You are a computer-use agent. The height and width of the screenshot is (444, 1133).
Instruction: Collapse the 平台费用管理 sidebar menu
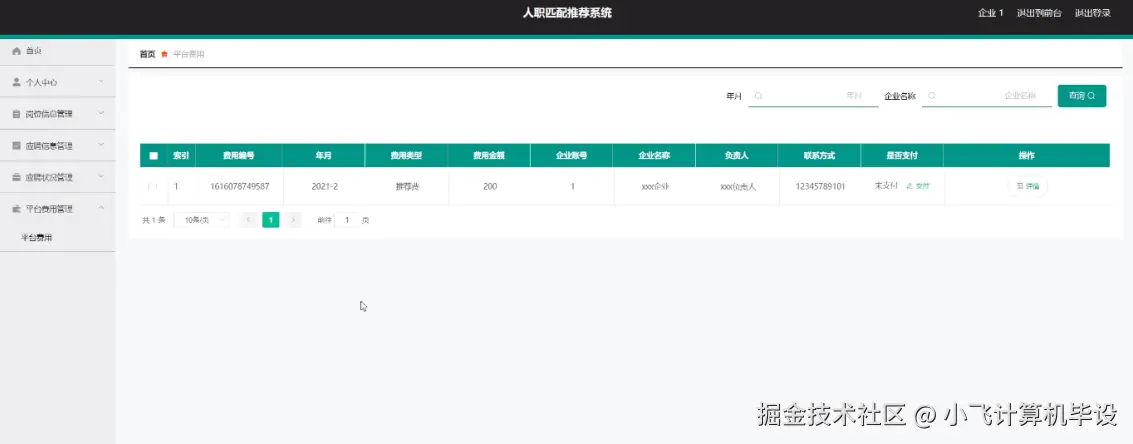click(x=58, y=209)
